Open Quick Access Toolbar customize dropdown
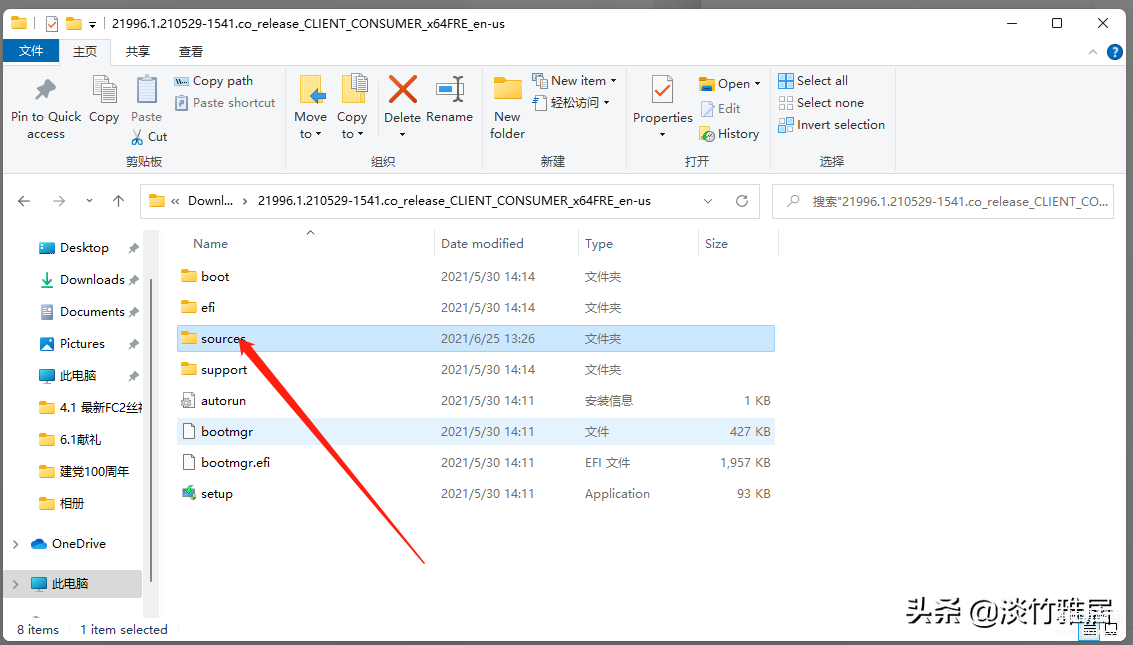The image size is (1133, 645). point(92,24)
